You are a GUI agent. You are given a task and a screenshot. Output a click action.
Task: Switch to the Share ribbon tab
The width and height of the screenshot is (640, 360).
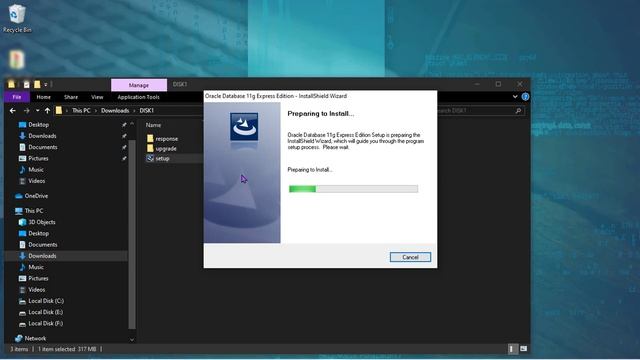[x=71, y=97]
